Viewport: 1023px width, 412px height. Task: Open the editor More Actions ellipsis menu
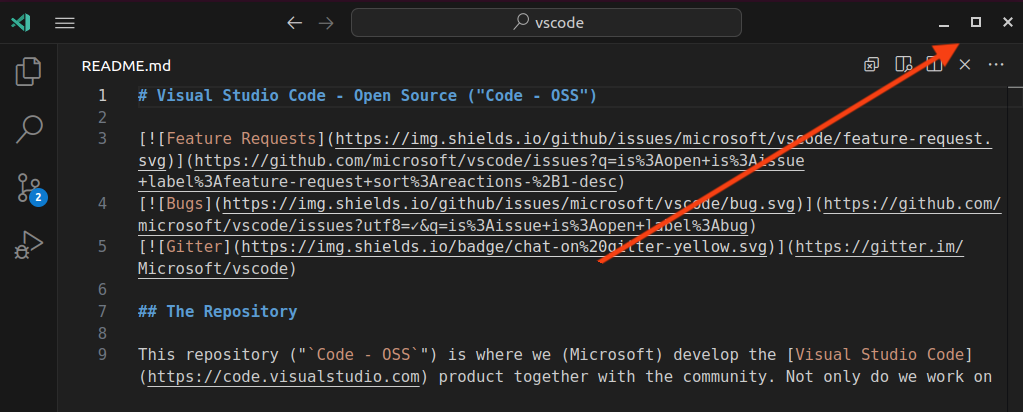tap(995, 65)
